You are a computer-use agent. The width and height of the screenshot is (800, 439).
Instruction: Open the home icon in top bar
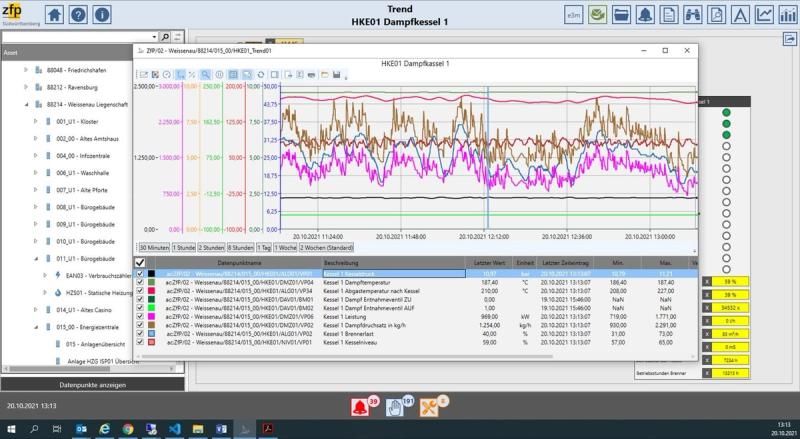tap(54, 15)
